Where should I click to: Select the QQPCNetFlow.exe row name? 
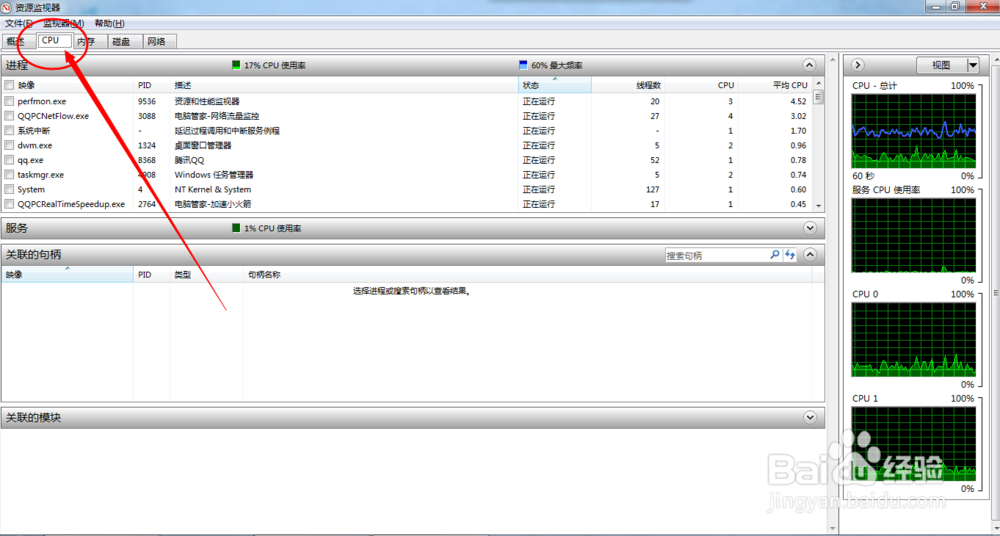pos(53,116)
